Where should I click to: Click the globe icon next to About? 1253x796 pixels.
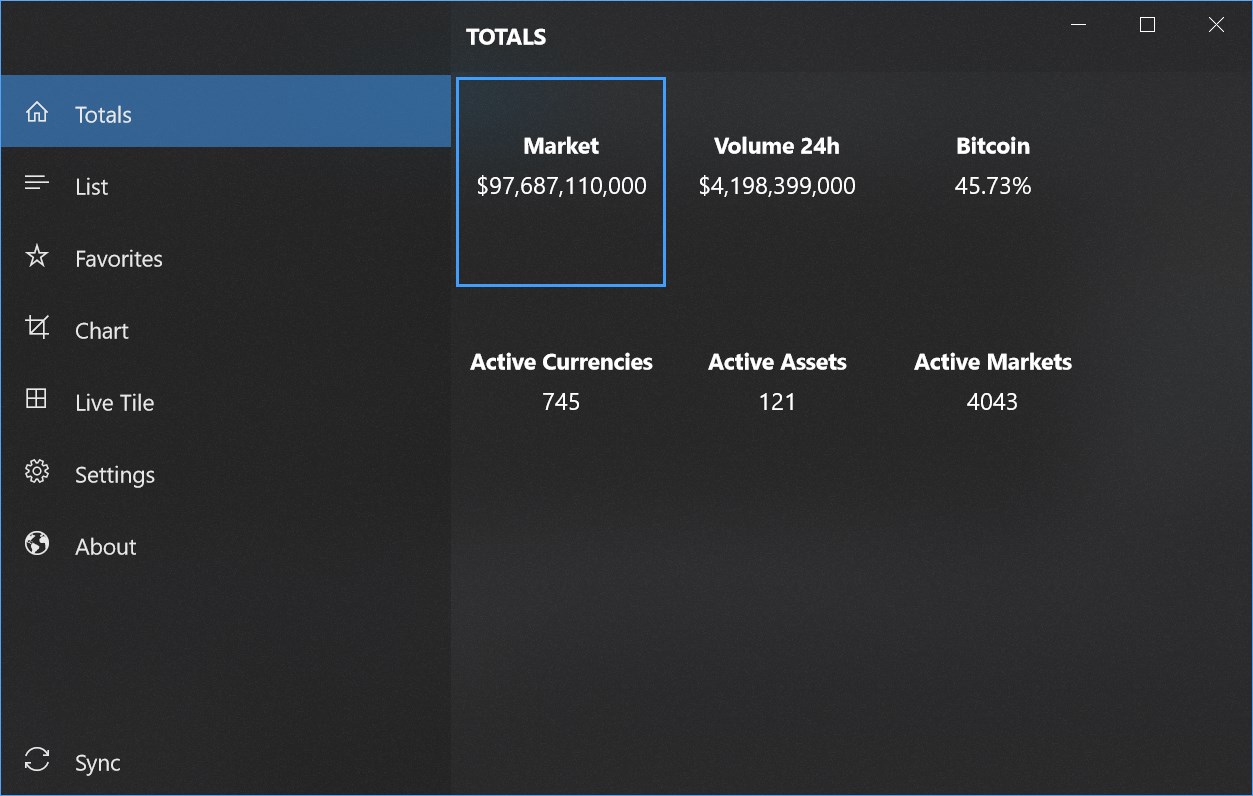click(x=37, y=545)
